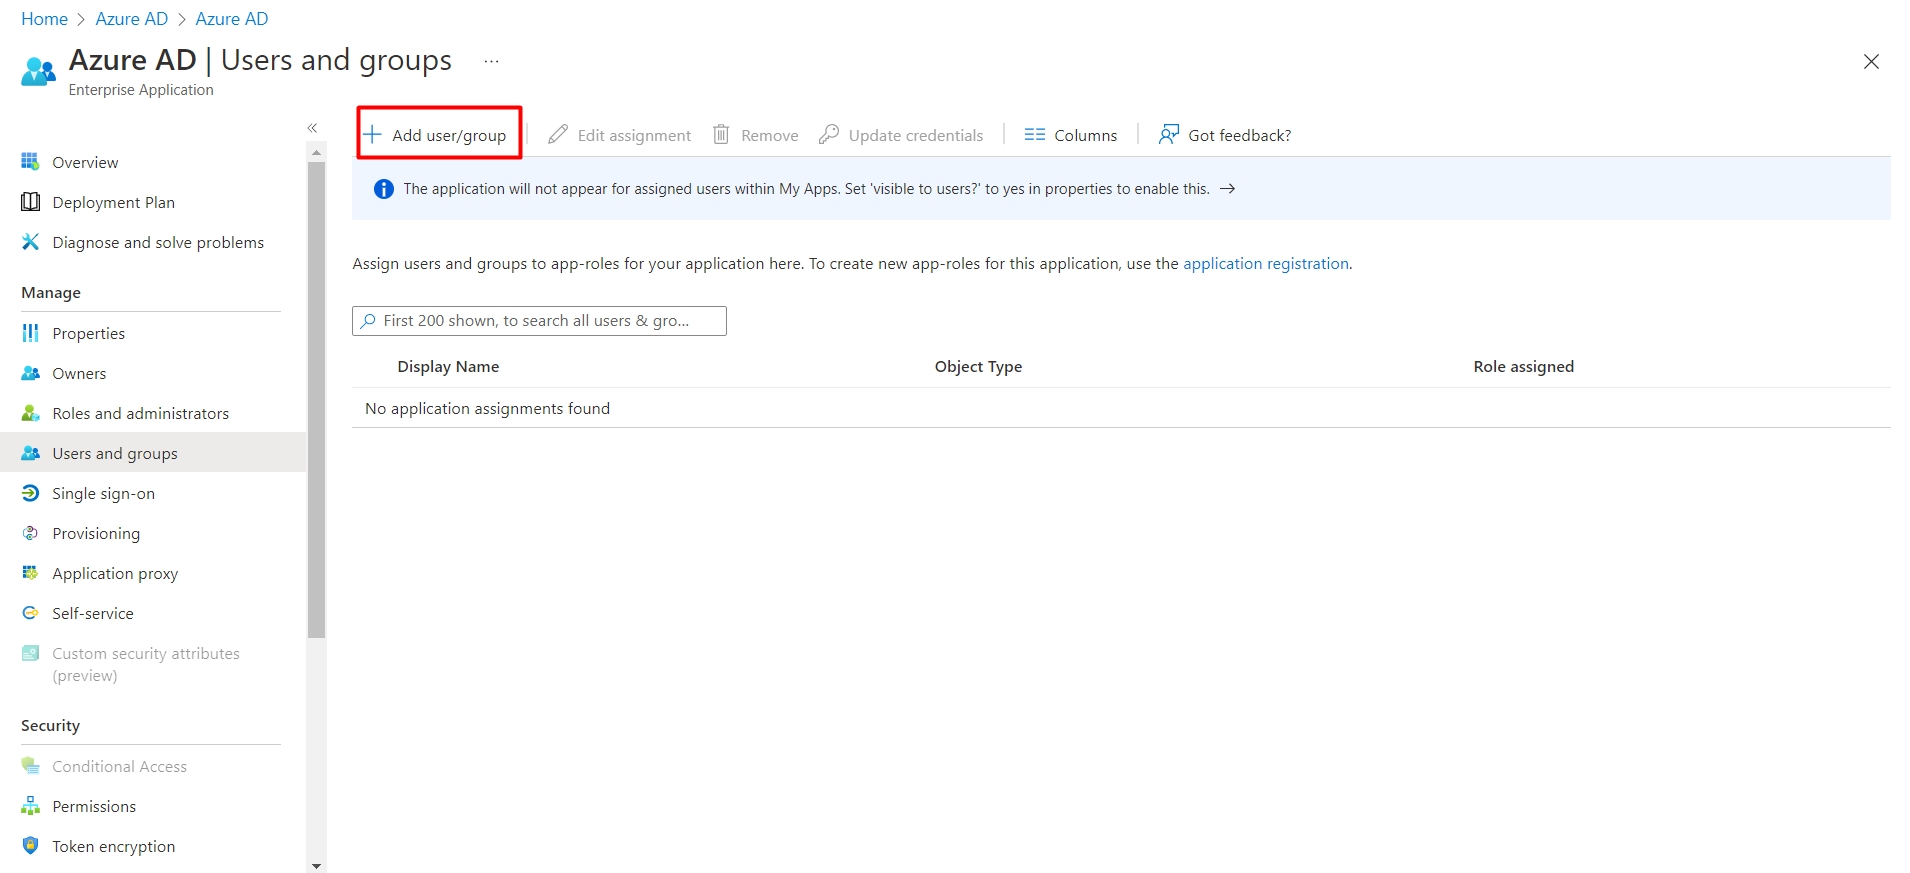1910x873 pixels.
Task: Click sidebar scrollbar down arrow
Action: pos(316,866)
